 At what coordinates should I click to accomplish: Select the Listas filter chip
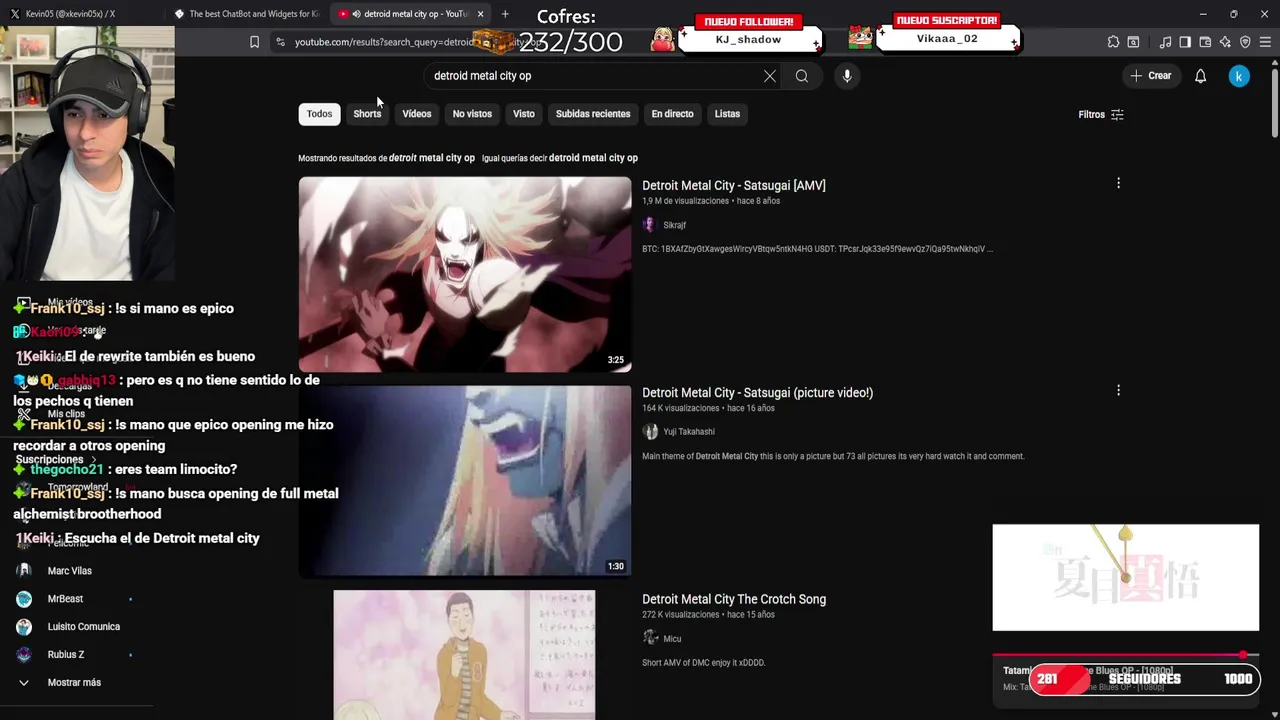point(727,114)
